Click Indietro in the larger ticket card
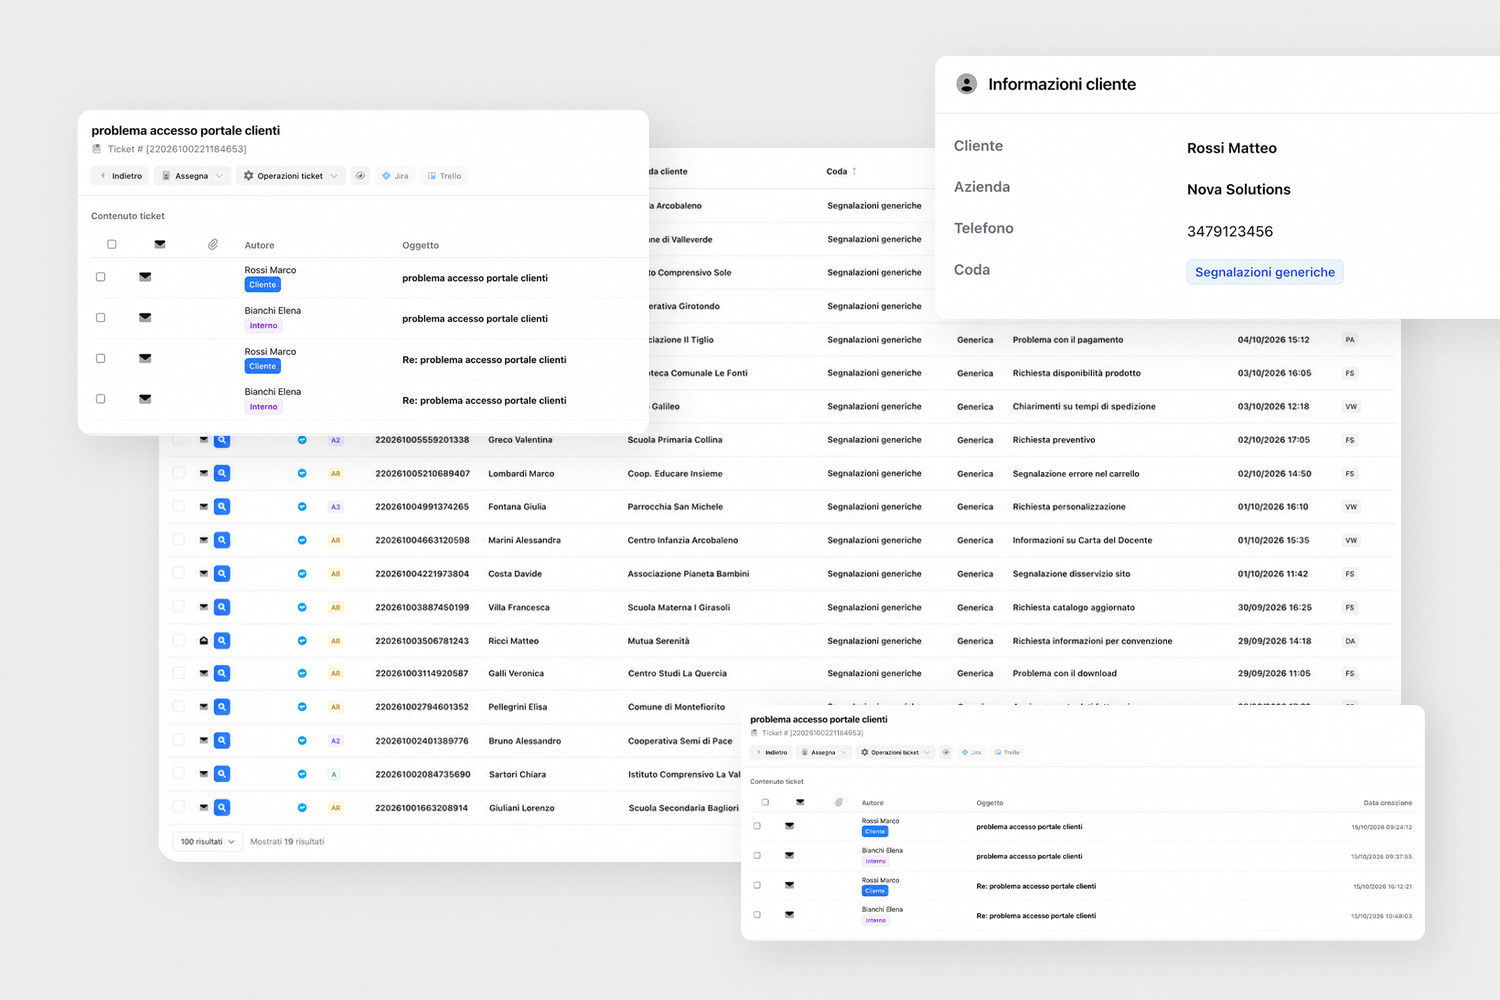 coord(120,176)
